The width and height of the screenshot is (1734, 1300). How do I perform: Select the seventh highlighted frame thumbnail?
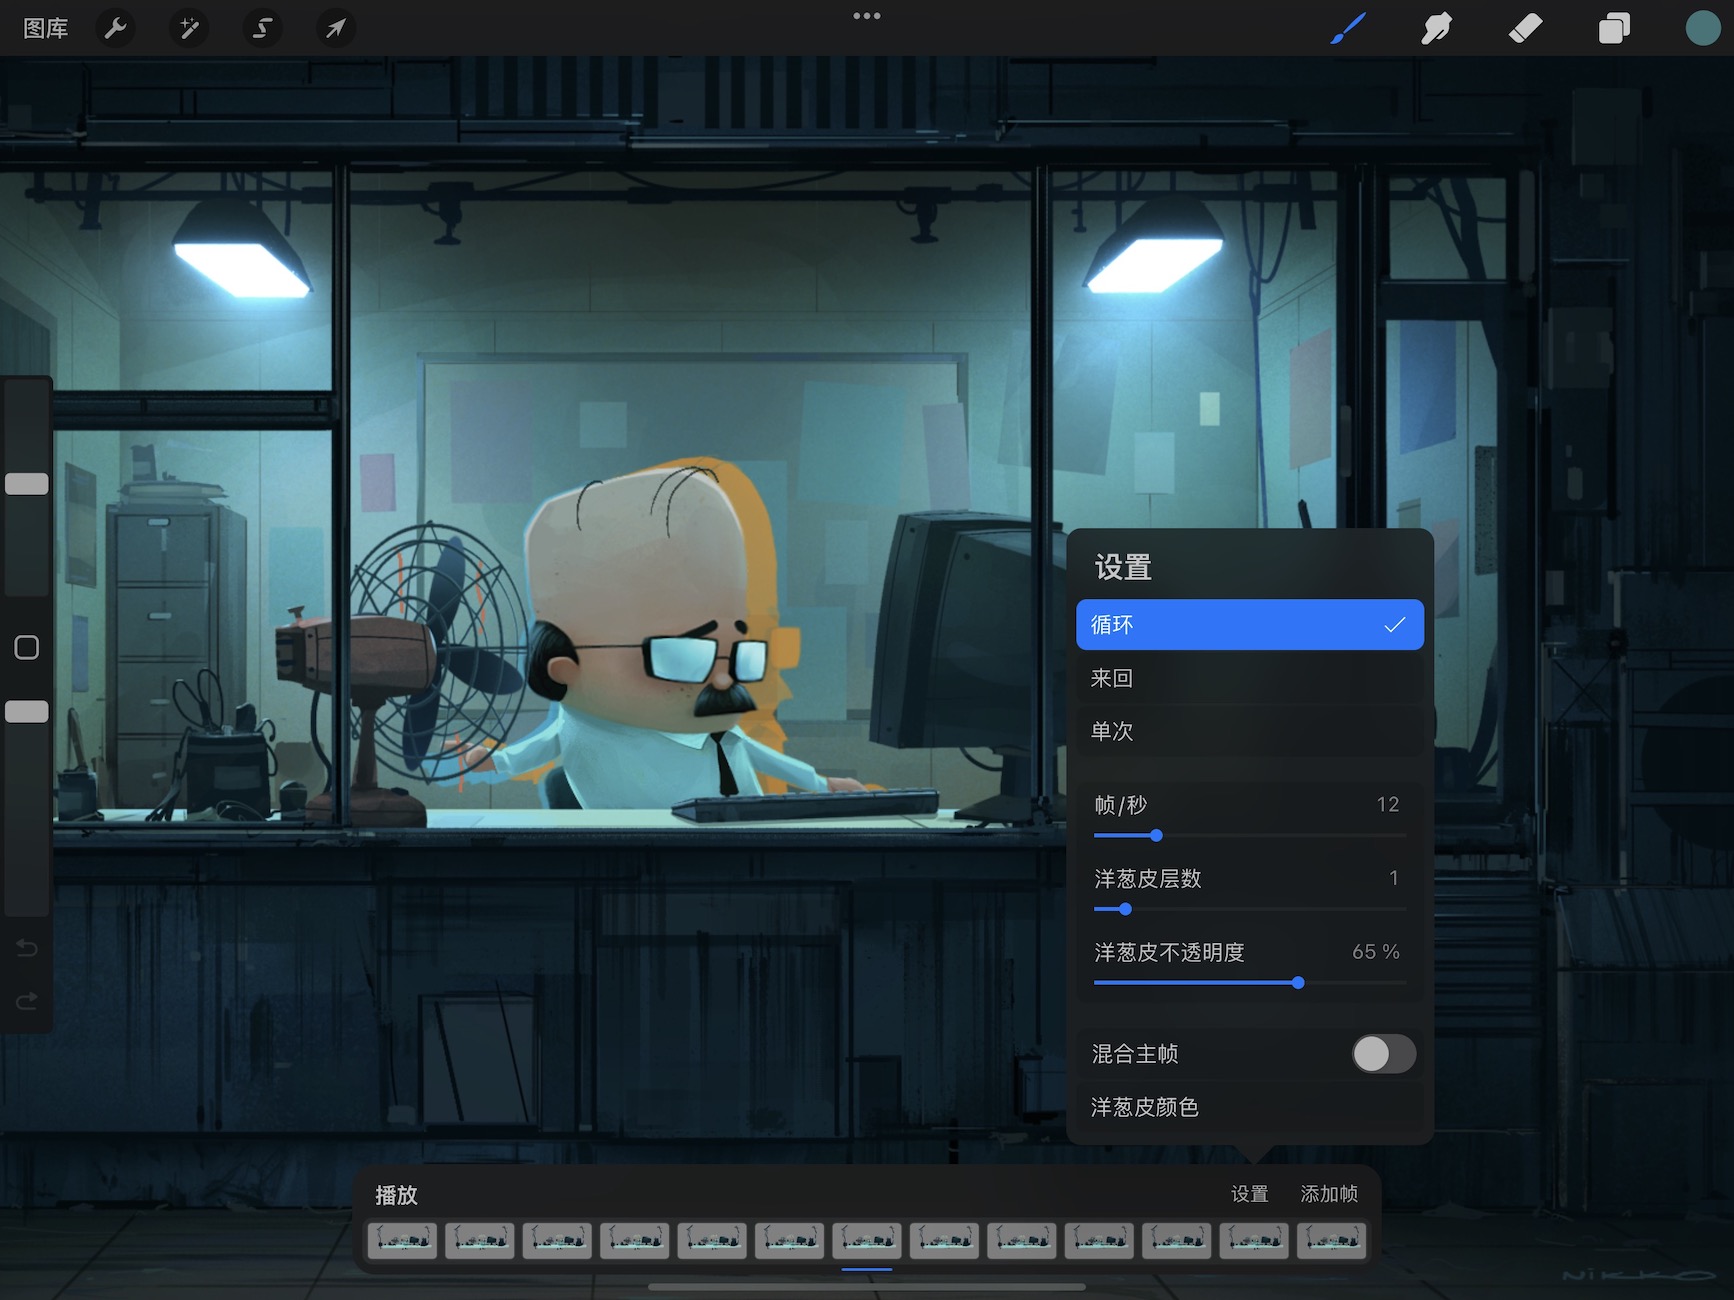click(x=867, y=1240)
